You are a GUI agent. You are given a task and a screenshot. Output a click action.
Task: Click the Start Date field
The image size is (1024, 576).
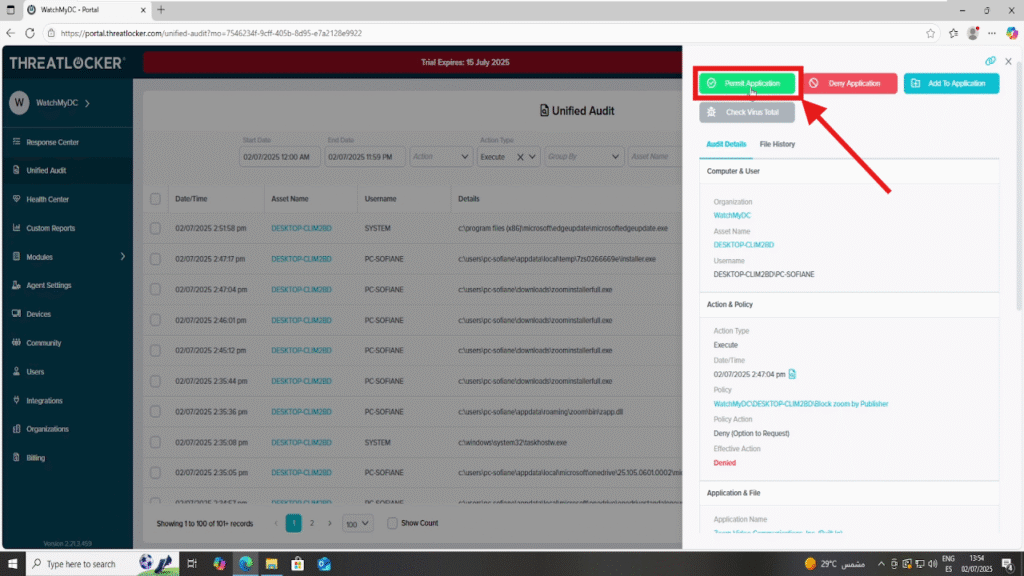point(280,157)
